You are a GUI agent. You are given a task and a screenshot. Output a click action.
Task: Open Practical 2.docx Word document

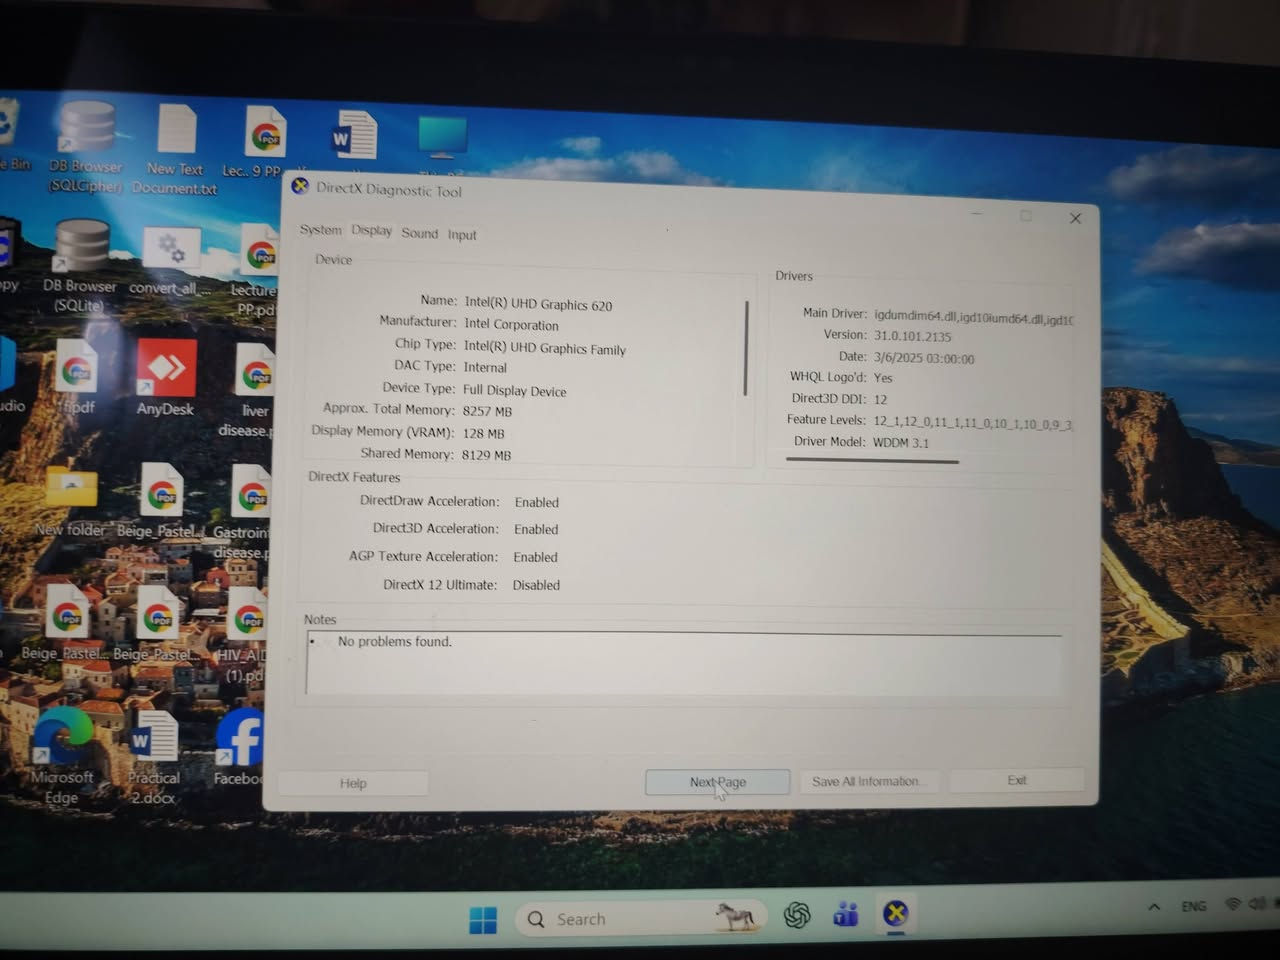pyautogui.click(x=154, y=742)
